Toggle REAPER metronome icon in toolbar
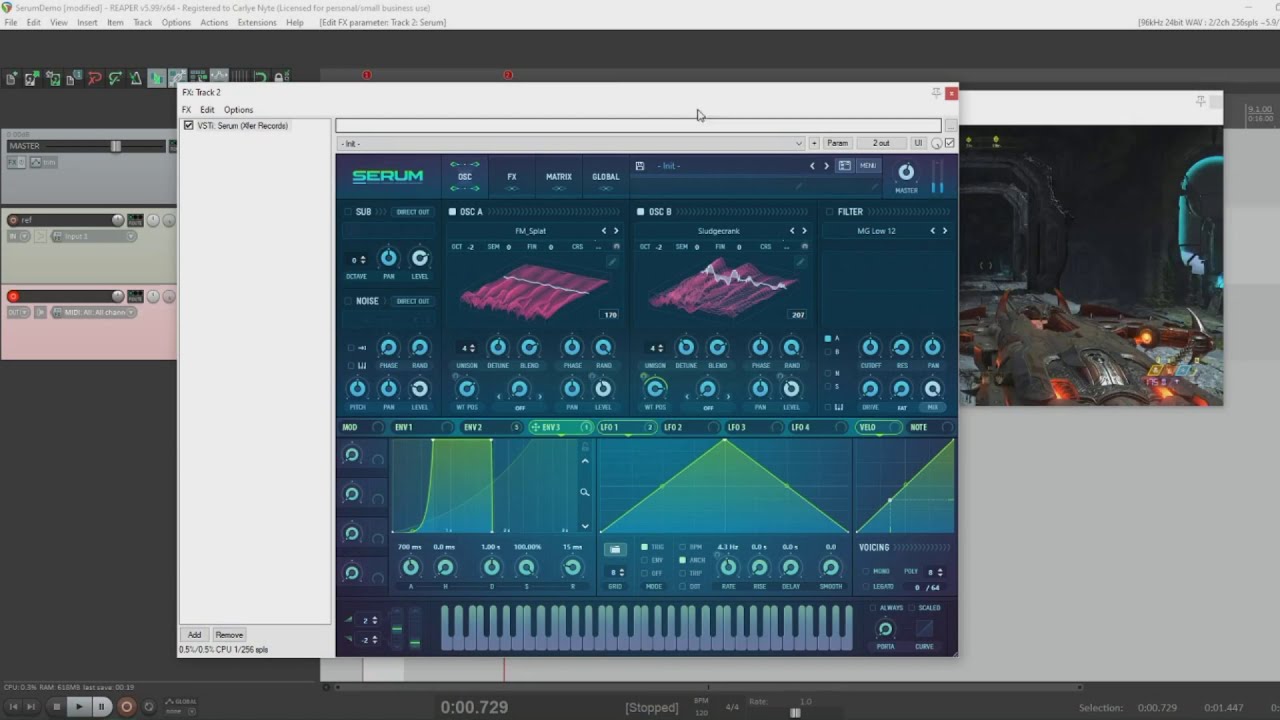Screen dimensions: 1280x720 pos(136,78)
